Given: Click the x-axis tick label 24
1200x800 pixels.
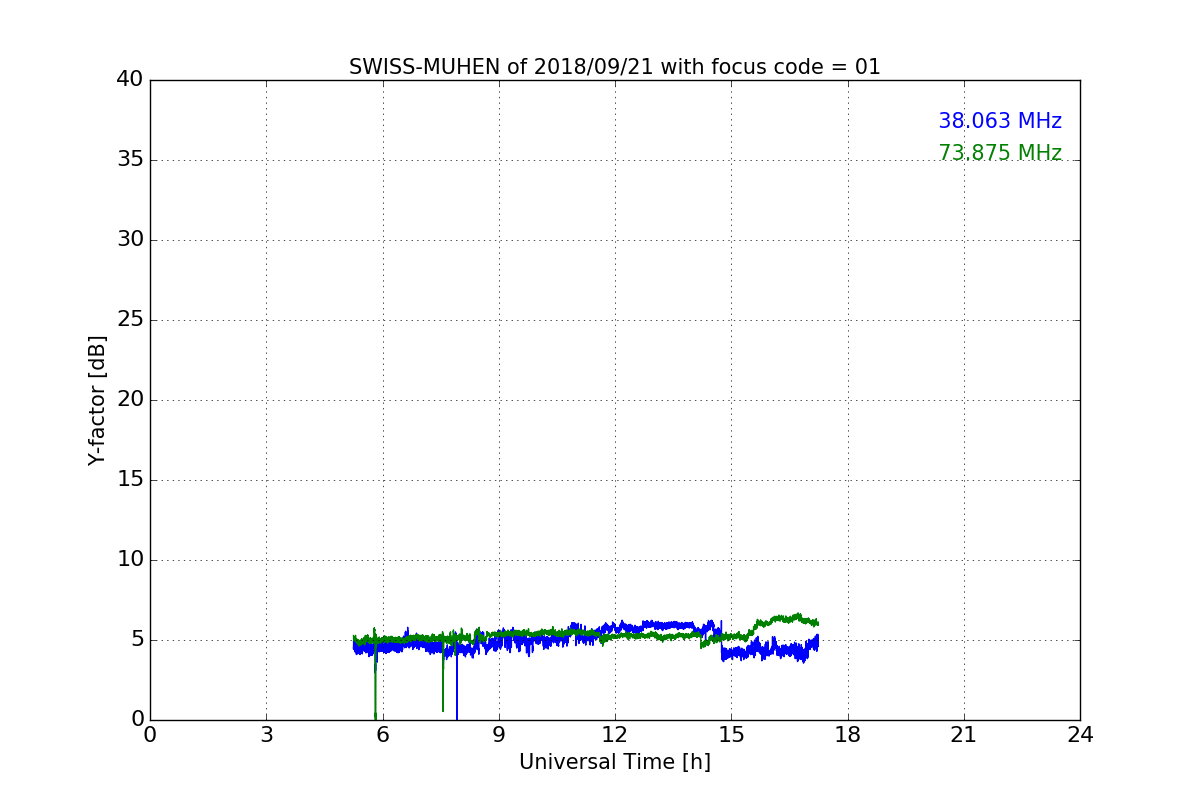Looking at the screenshot, I should click(x=1080, y=735).
